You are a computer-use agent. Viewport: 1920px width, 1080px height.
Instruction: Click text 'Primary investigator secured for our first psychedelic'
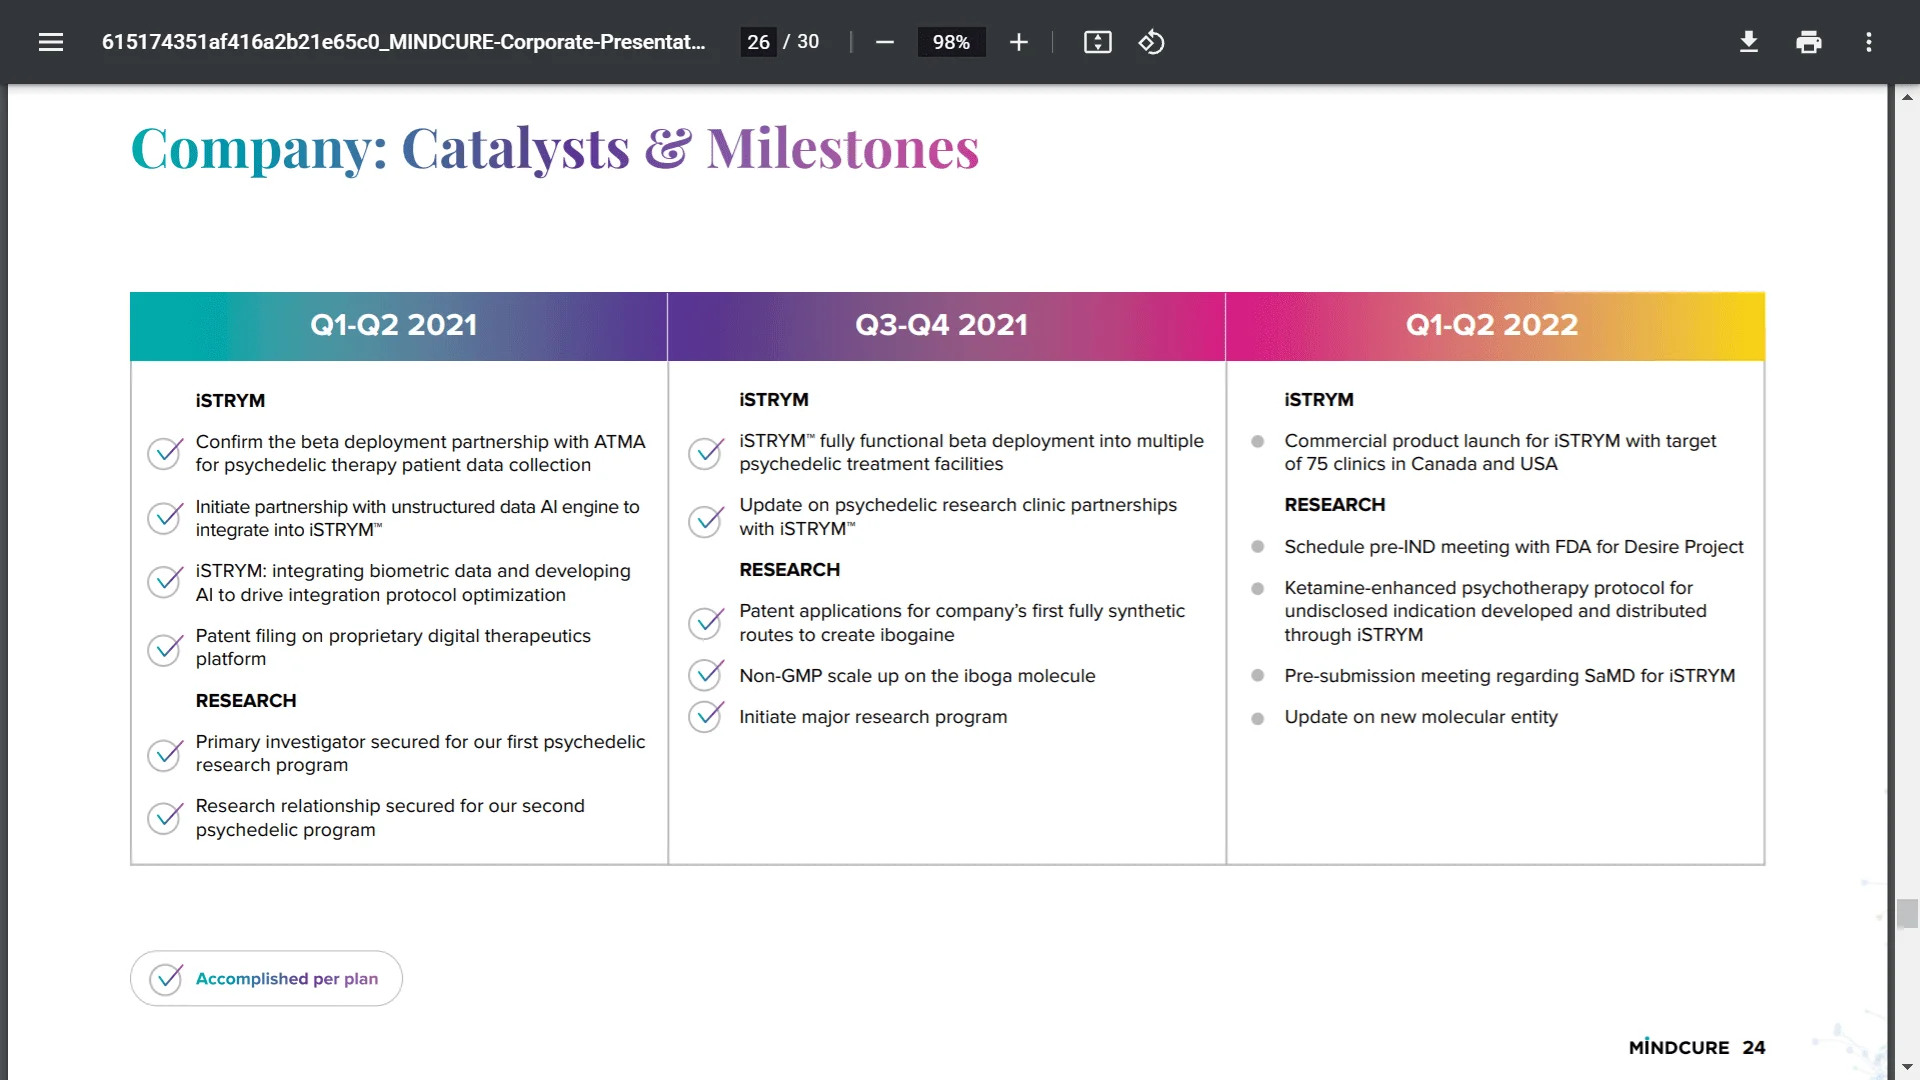click(x=420, y=742)
